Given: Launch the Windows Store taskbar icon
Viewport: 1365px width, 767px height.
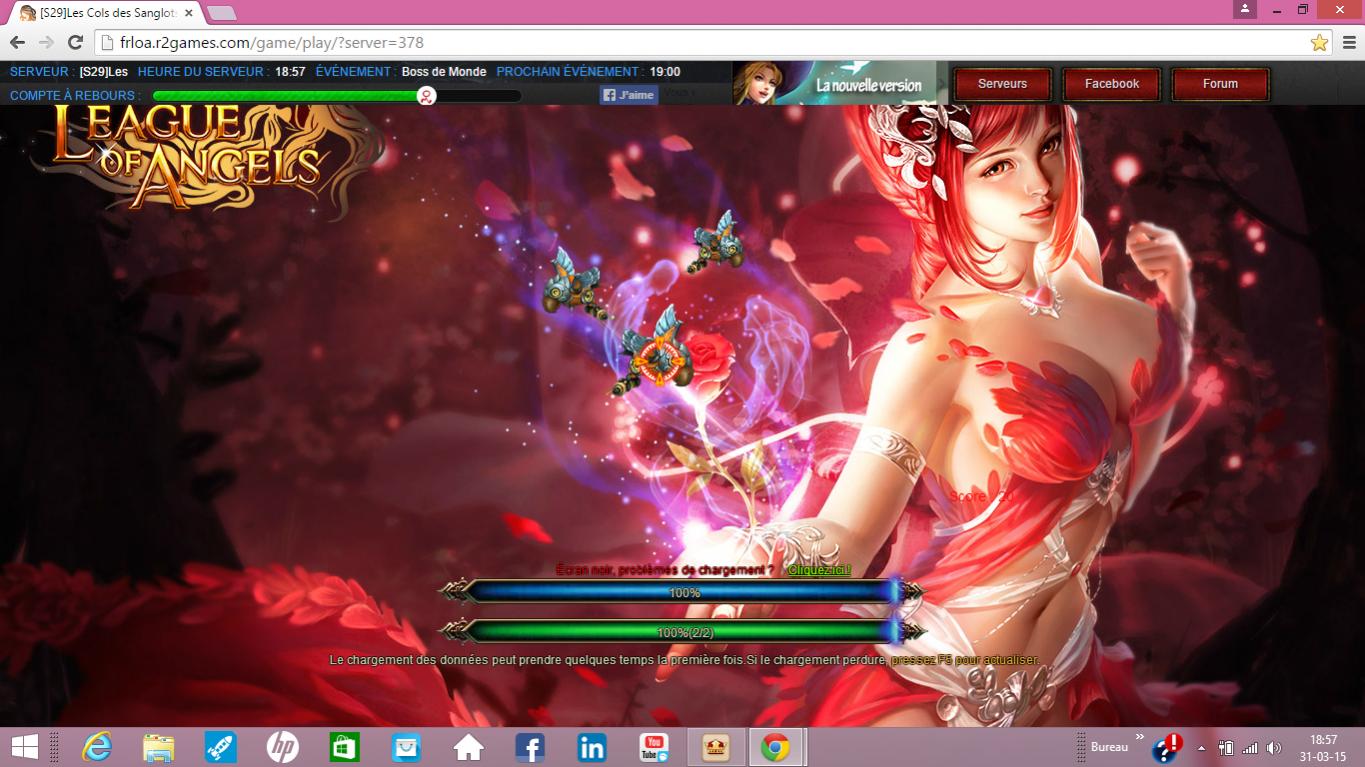Looking at the screenshot, I should [344, 747].
